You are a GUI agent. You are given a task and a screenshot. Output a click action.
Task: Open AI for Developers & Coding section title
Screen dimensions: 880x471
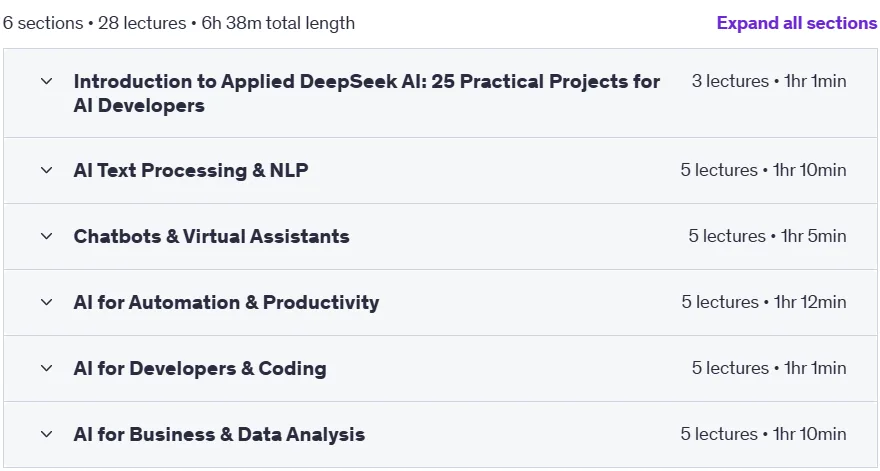[200, 368]
